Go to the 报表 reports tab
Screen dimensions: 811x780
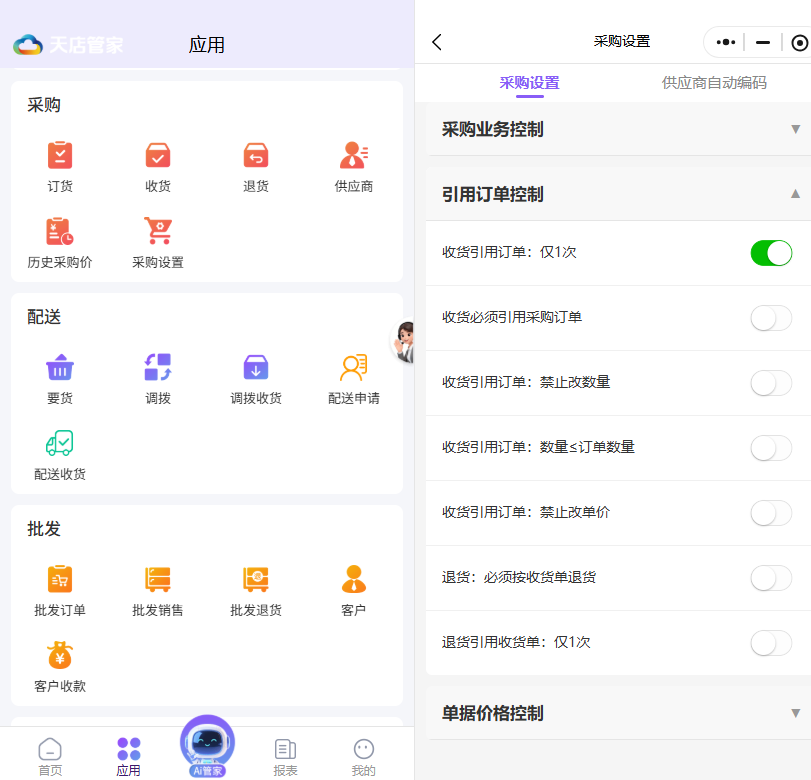tap(286, 756)
